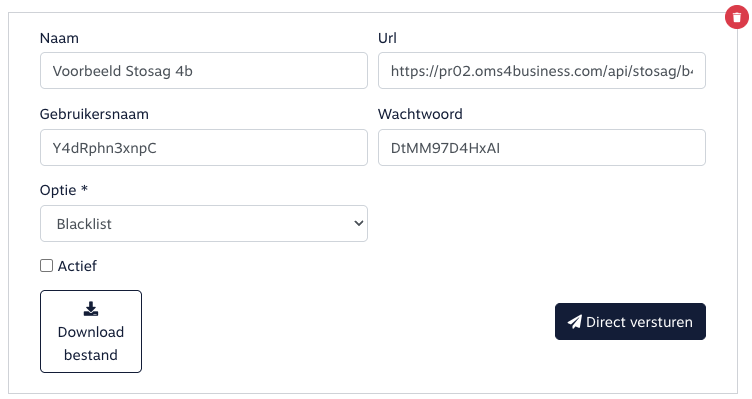The width and height of the screenshot is (752, 399).
Task: Click the Download bestand button
Action: point(91,331)
